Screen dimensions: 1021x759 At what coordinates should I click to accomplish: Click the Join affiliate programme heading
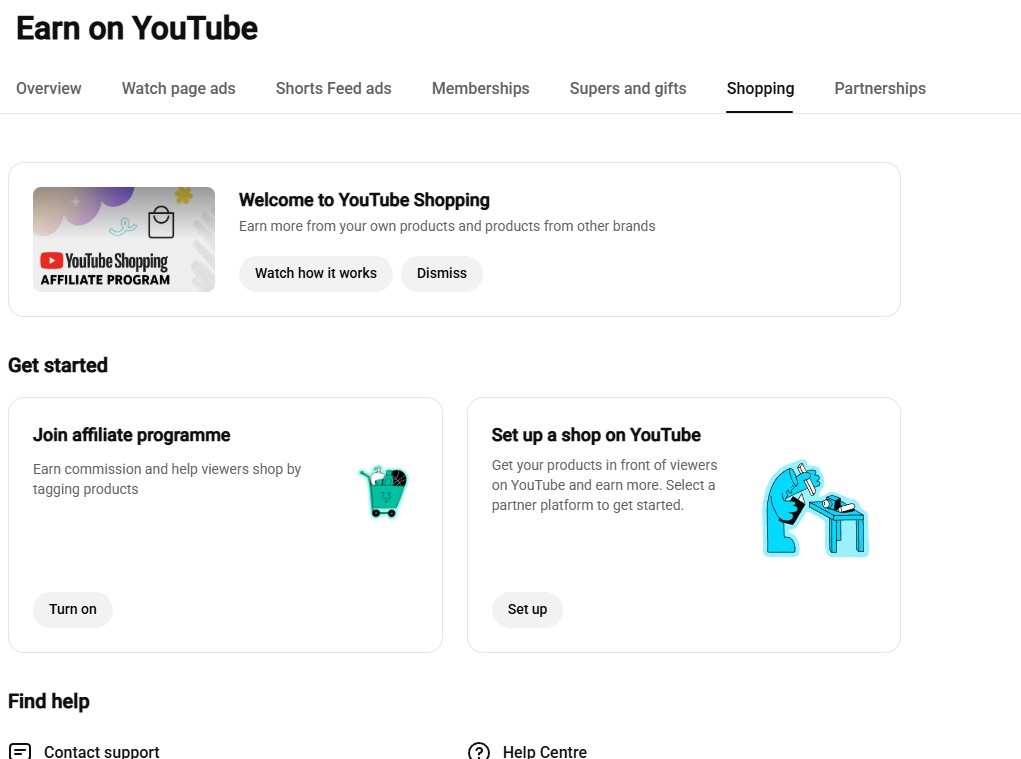[x=132, y=435]
